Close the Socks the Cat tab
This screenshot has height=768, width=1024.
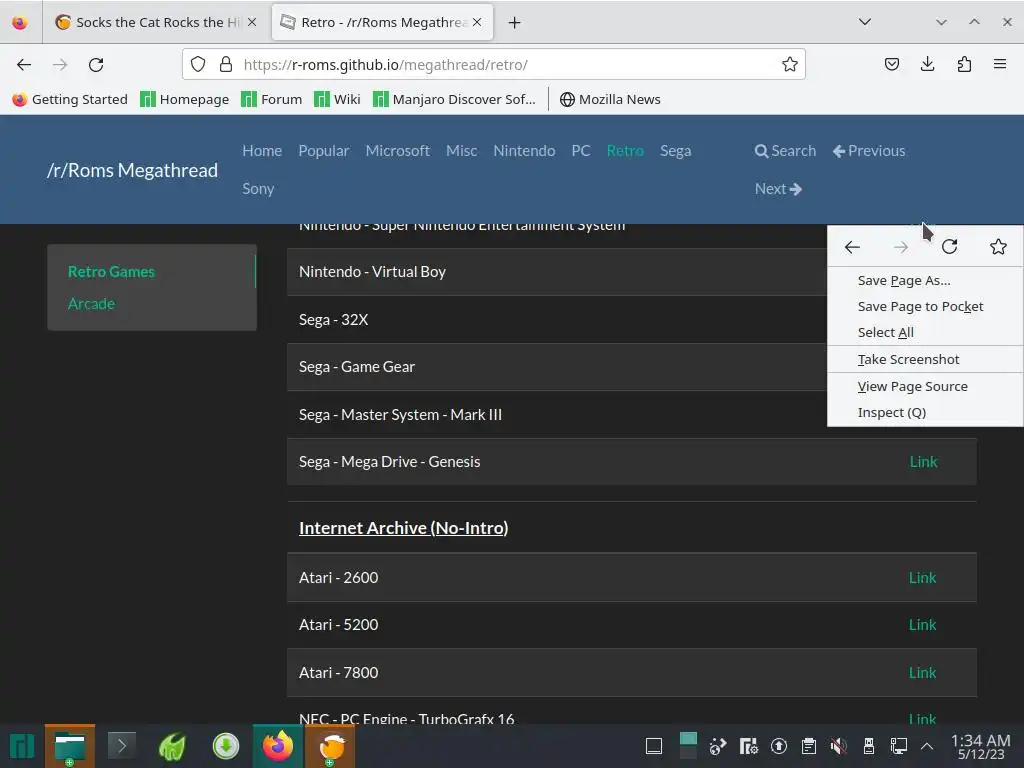tap(252, 22)
